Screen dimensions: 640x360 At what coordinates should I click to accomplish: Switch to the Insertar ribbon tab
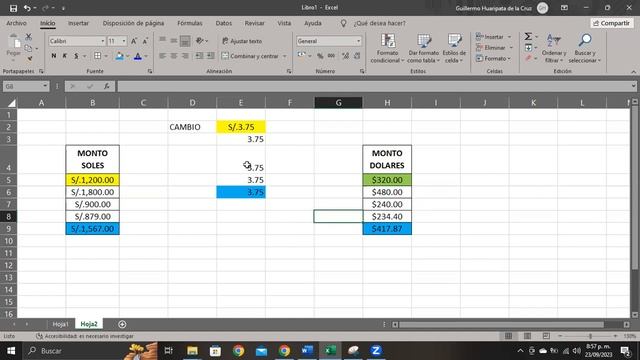tap(78, 23)
